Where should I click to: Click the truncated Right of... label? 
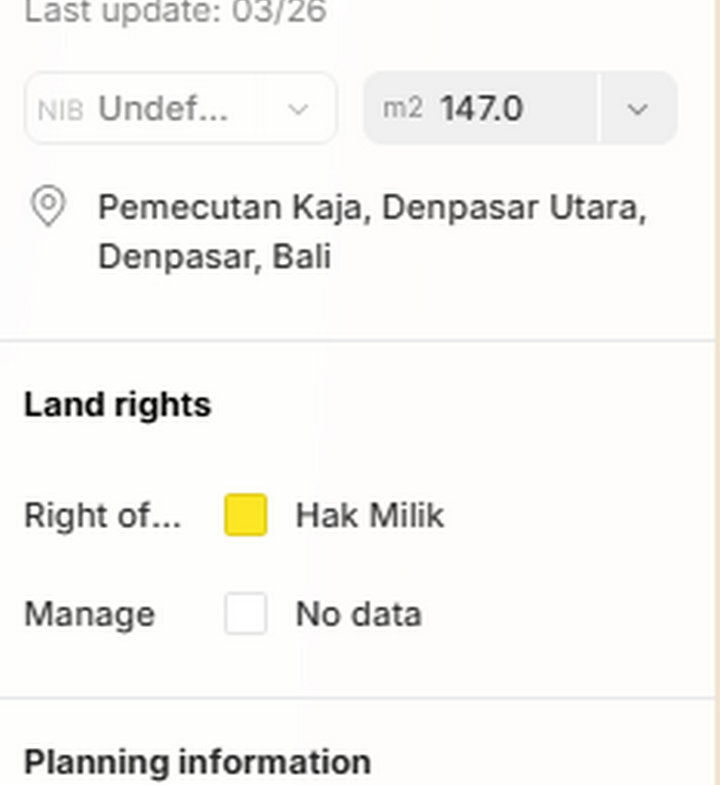[102, 516]
